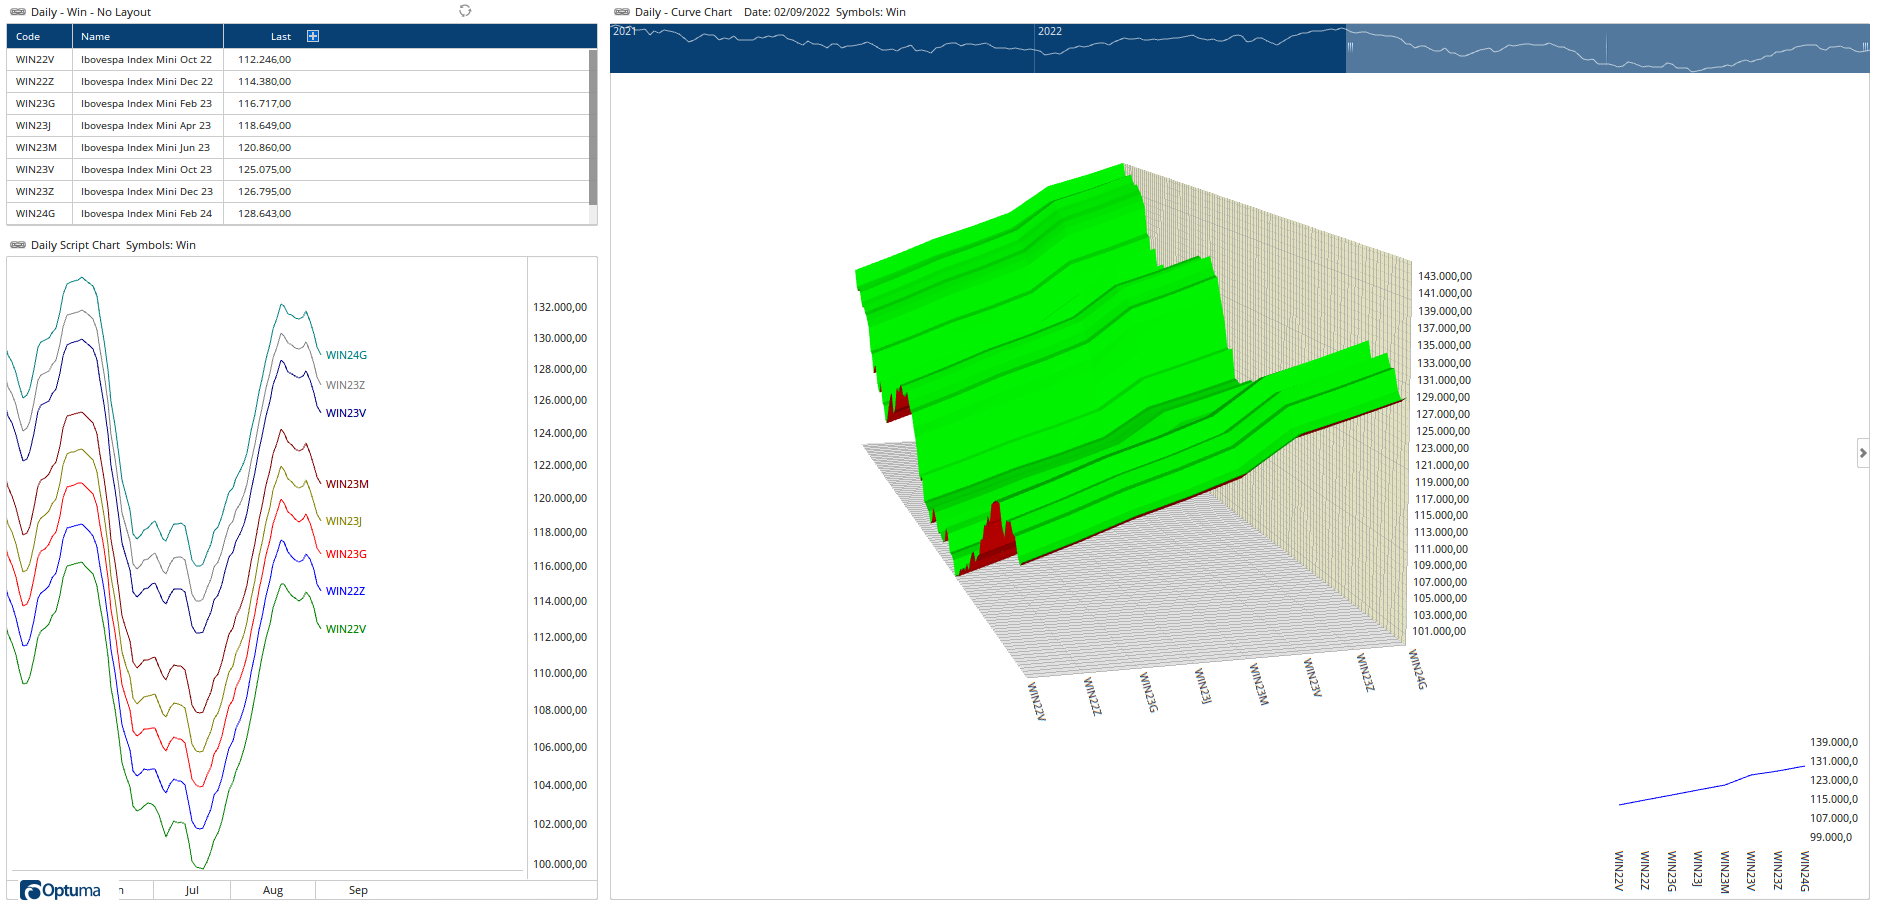Click the link icon beside Daily Script Chart

pyautogui.click(x=18, y=245)
